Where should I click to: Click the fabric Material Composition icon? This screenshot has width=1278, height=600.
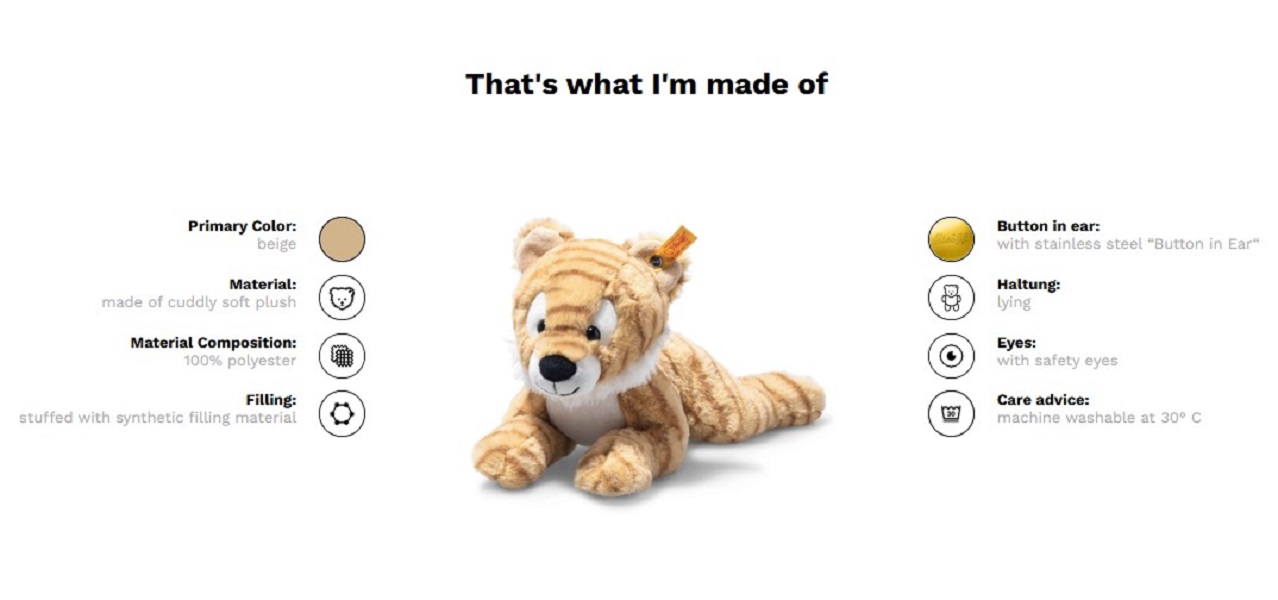coord(342,356)
